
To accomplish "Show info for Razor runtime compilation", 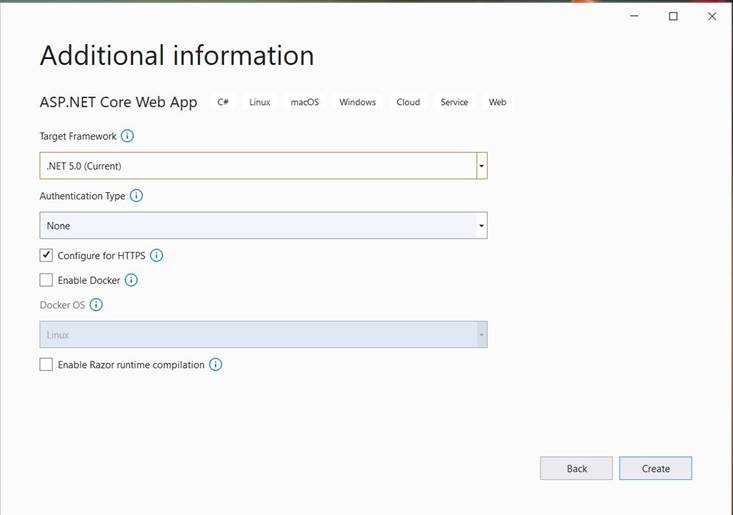I will pyautogui.click(x=216, y=365).
